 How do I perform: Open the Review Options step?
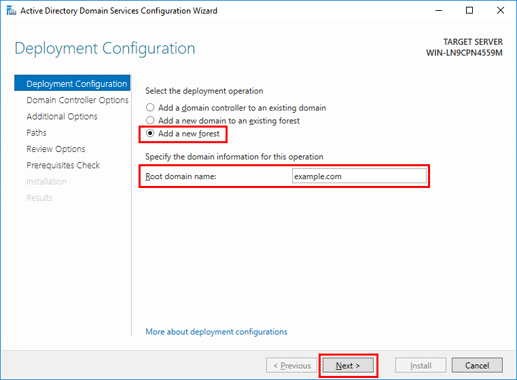tap(56, 149)
